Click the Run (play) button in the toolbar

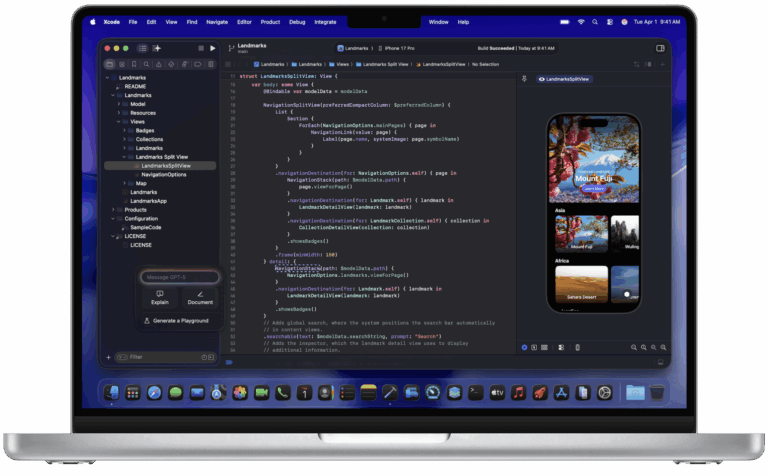coord(212,48)
